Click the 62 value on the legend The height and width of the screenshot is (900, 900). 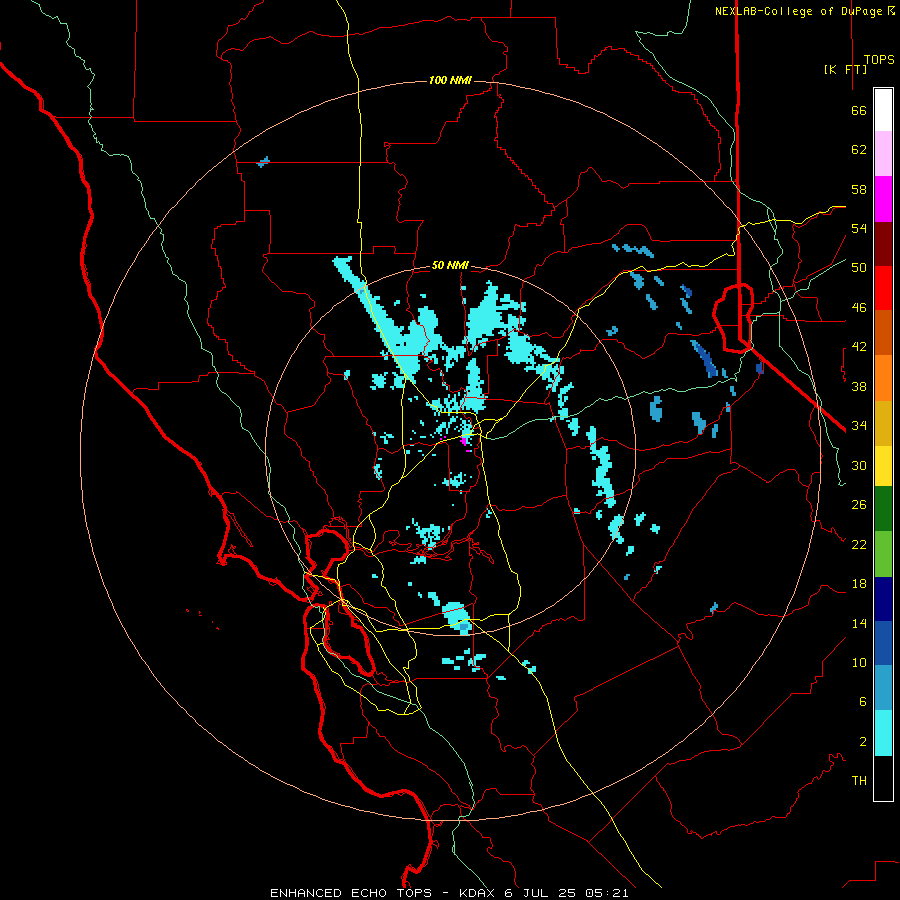pyautogui.click(x=859, y=150)
